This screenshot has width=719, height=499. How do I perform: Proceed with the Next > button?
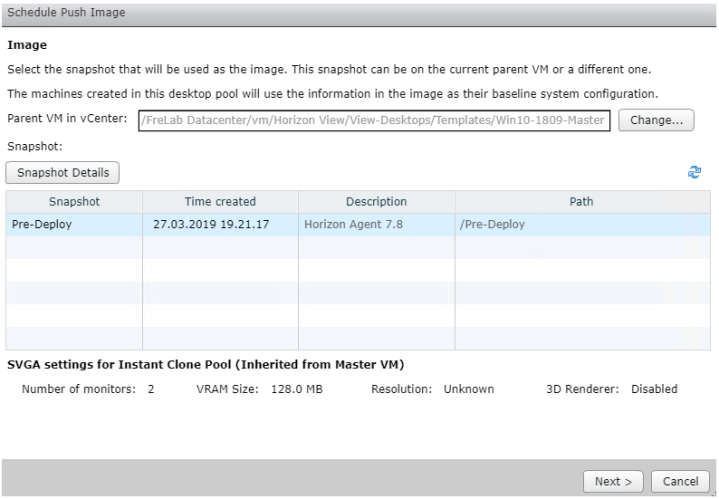coord(613,481)
